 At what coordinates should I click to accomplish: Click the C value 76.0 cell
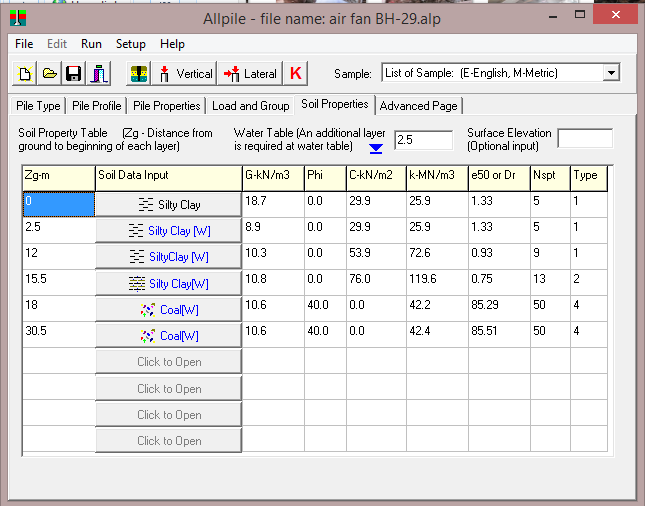pos(376,283)
